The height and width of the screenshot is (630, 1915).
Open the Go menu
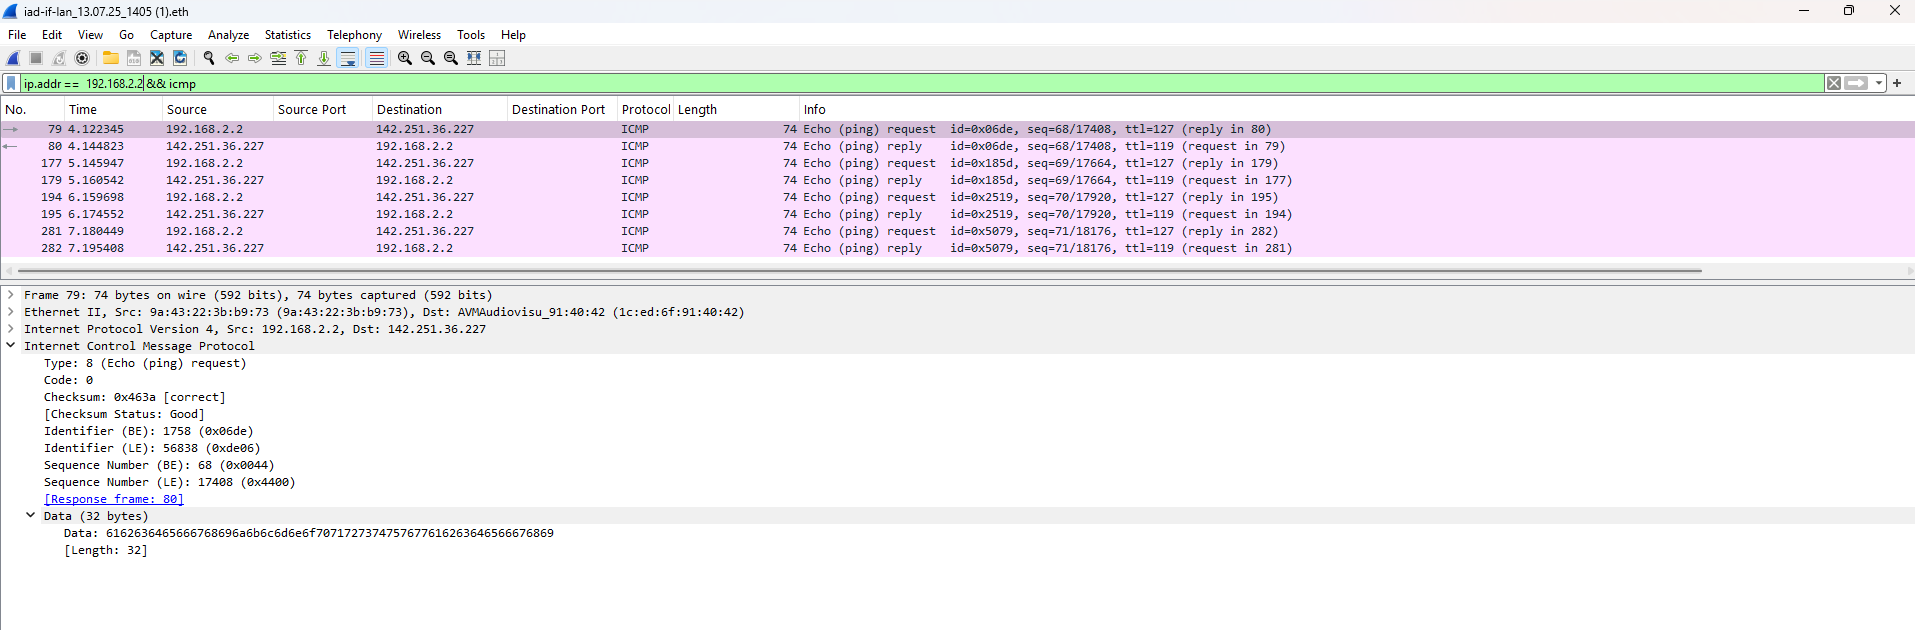[x=126, y=34]
